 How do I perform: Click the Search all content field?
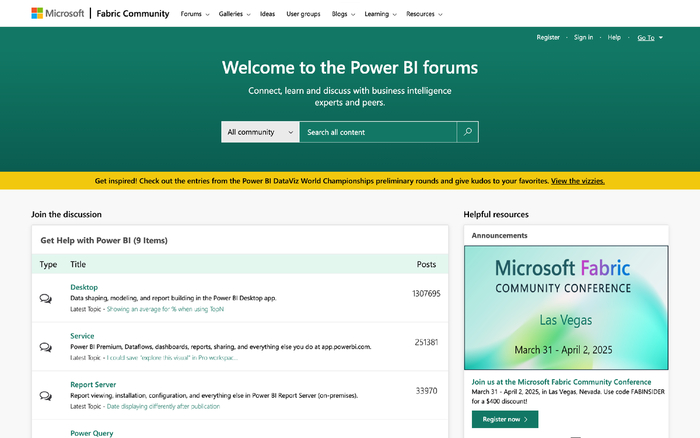pos(378,132)
